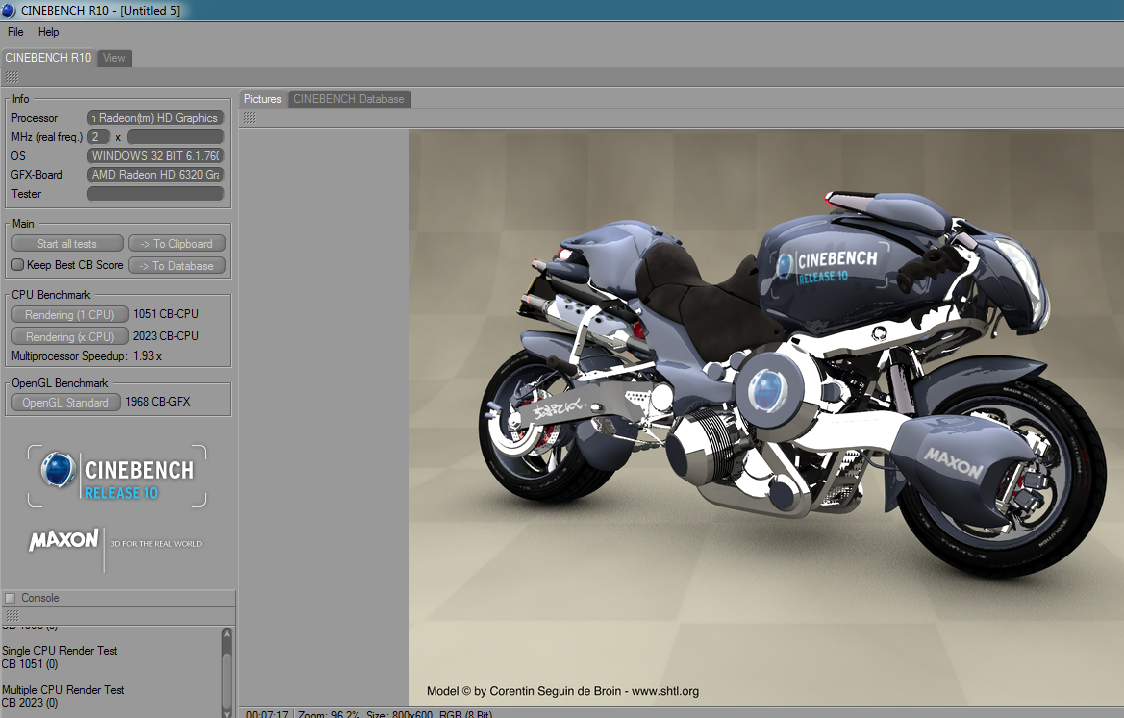Click the MAXON logo in left panel
Viewport: 1124px width, 718px height.
click(x=64, y=540)
